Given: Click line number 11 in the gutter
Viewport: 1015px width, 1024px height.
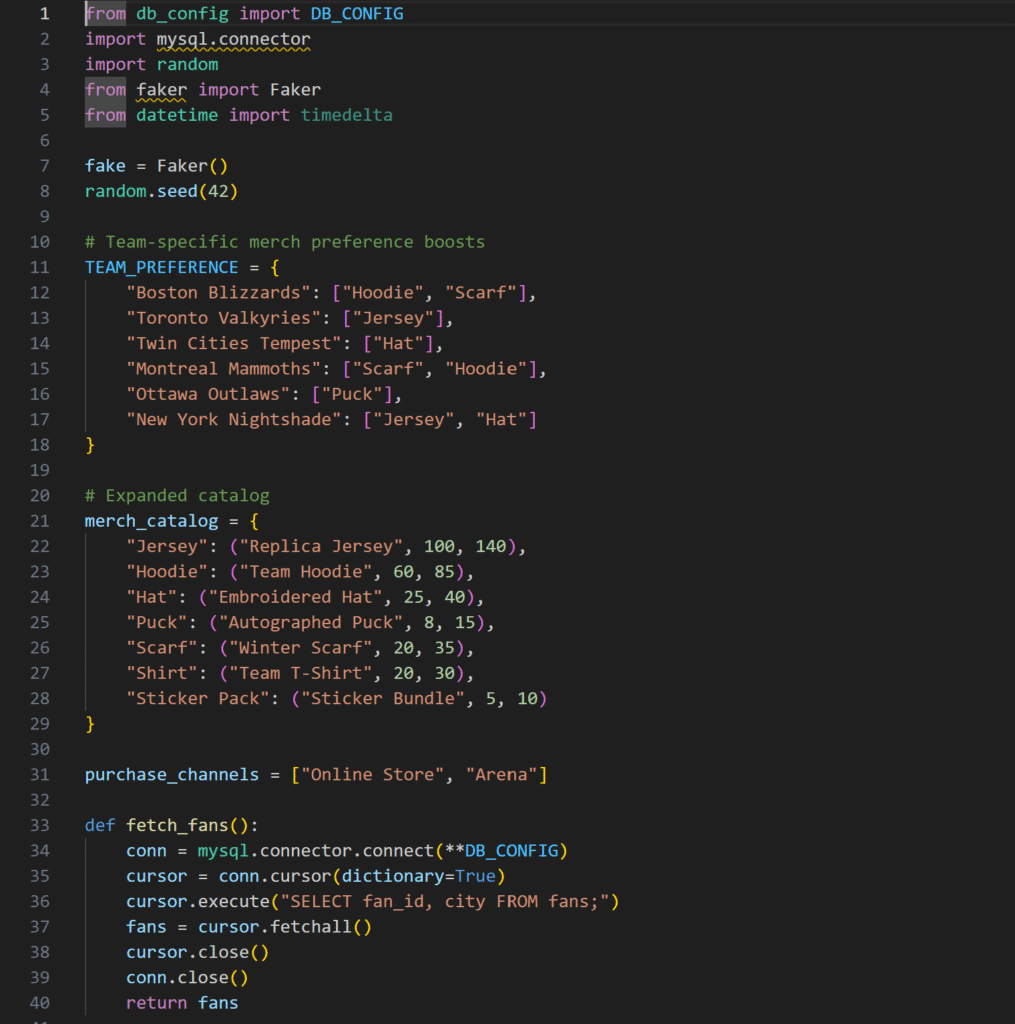Looking at the screenshot, I should click(x=40, y=268).
